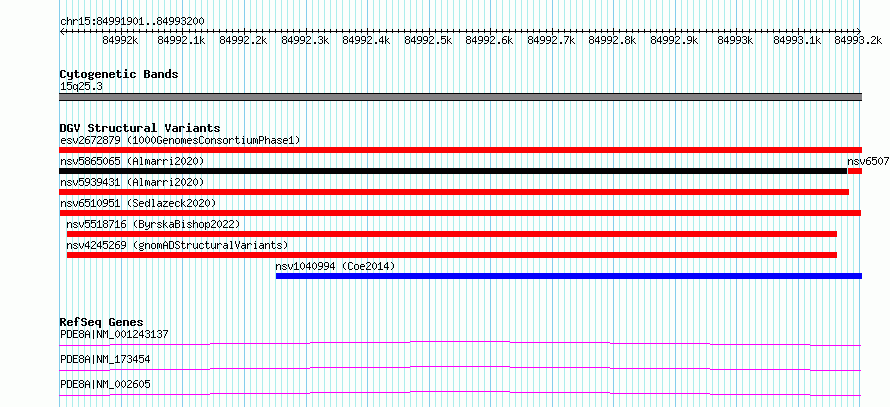Open variant nsv4245269 gnomAD label
This screenshot has width=890, height=407.
point(177,245)
